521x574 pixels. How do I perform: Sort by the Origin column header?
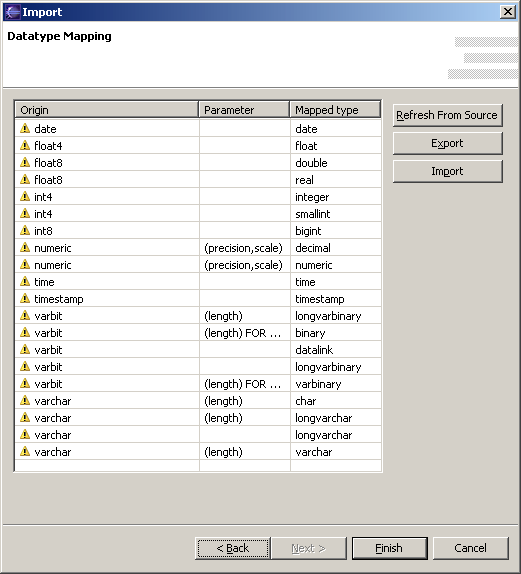(107, 110)
